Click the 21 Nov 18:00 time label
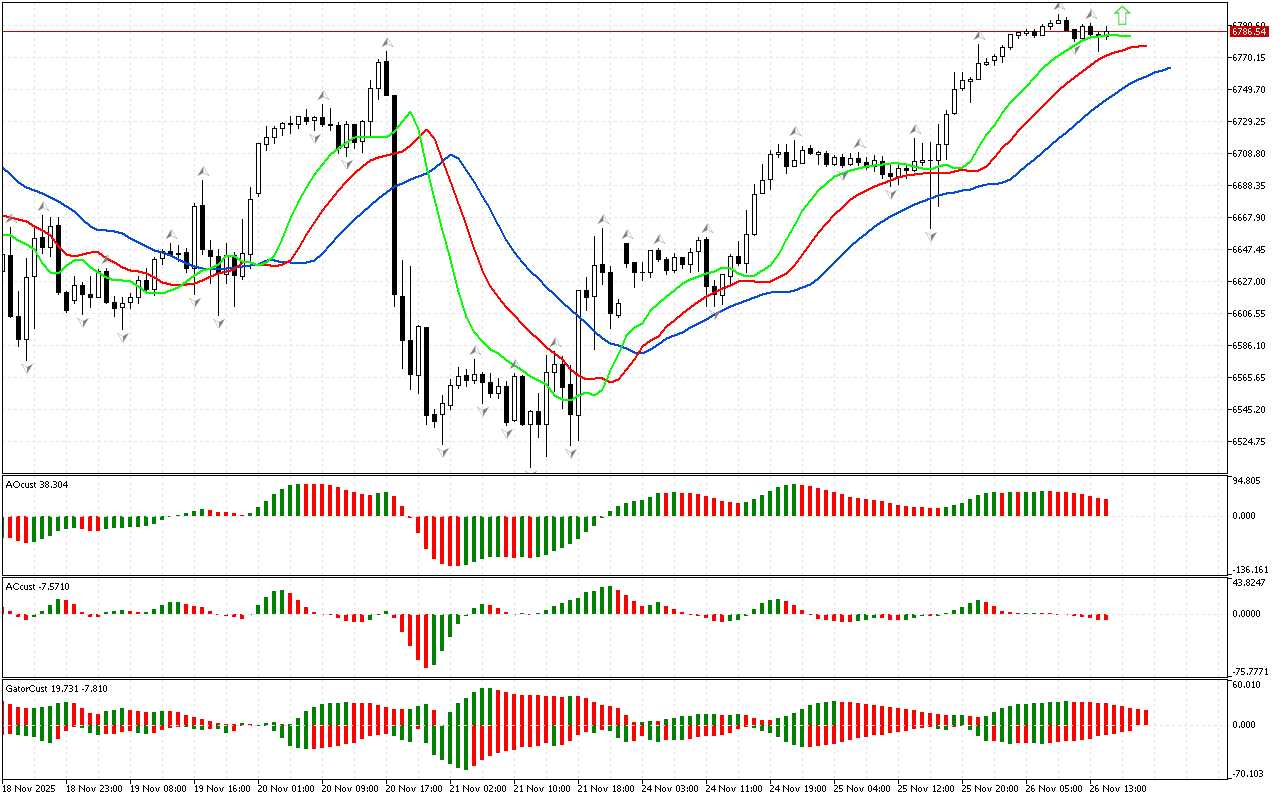 coord(605,788)
